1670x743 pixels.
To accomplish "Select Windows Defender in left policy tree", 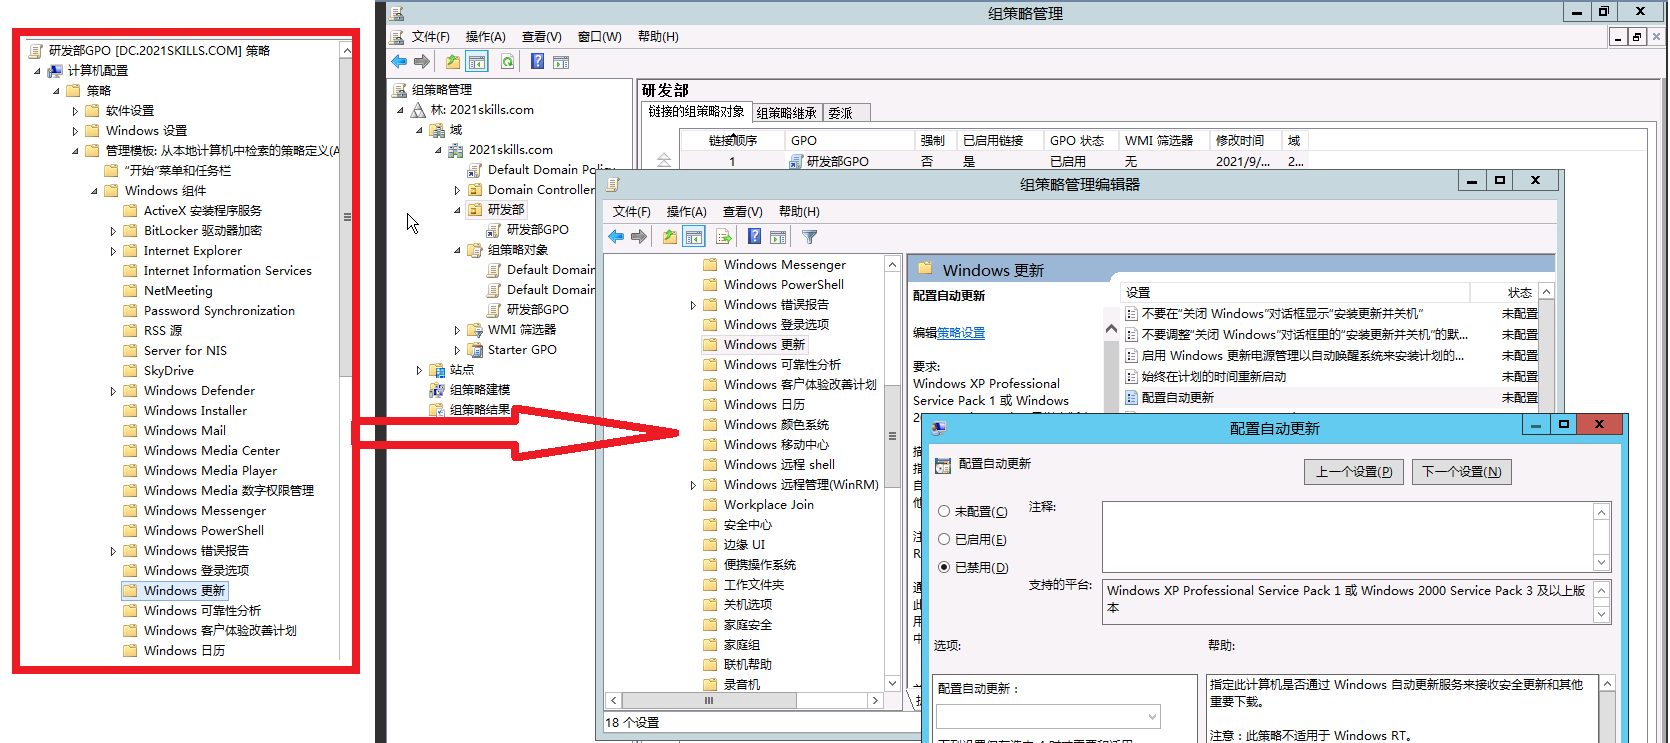I will click(x=199, y=391).
